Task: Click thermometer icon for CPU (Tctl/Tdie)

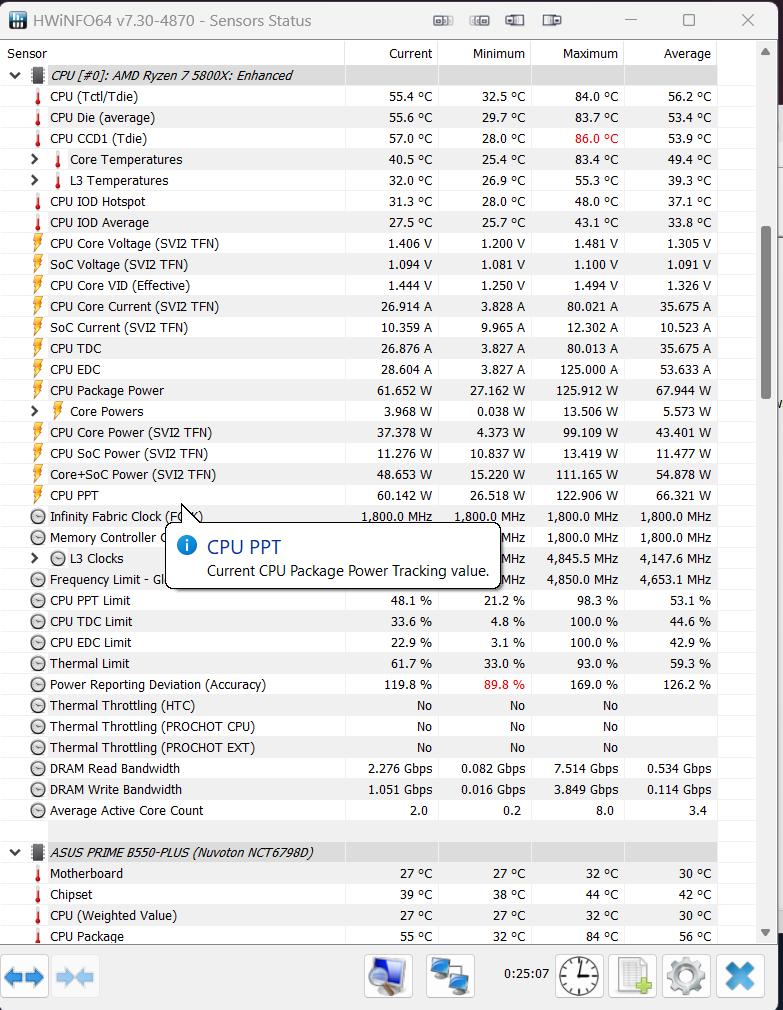Action: click(37, 97)
